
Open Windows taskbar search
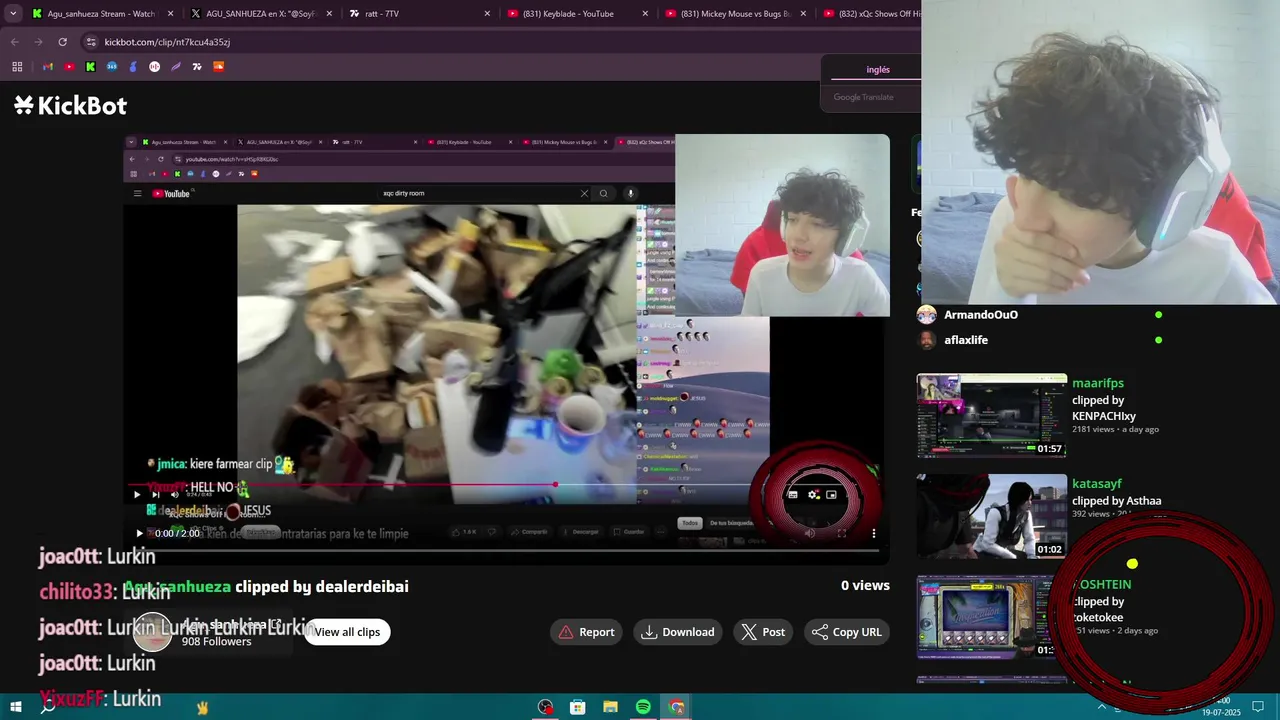47,707
